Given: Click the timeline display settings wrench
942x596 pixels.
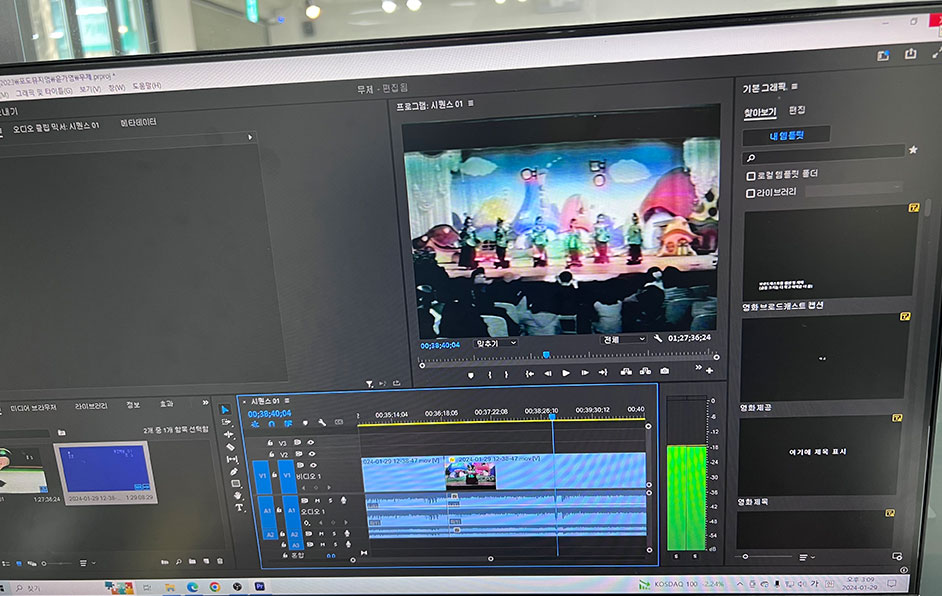Looking at the screenshot, I should [x=322, y=423].
